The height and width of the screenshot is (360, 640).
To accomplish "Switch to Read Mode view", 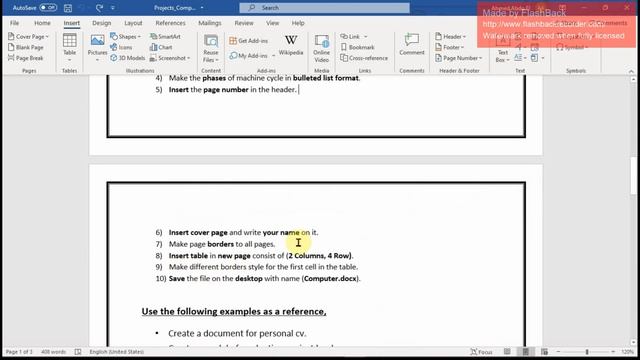I will [507, 351].
